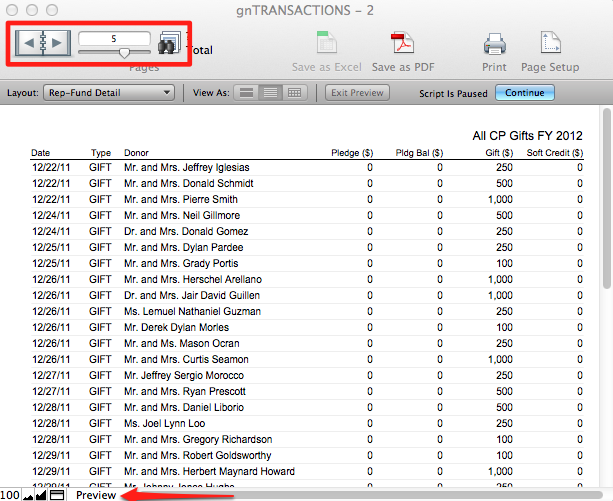The height and width of the screenshot is (501, 613).
Task: Open the Preview mode pop-up menu
Action: (x=96, y=495)
